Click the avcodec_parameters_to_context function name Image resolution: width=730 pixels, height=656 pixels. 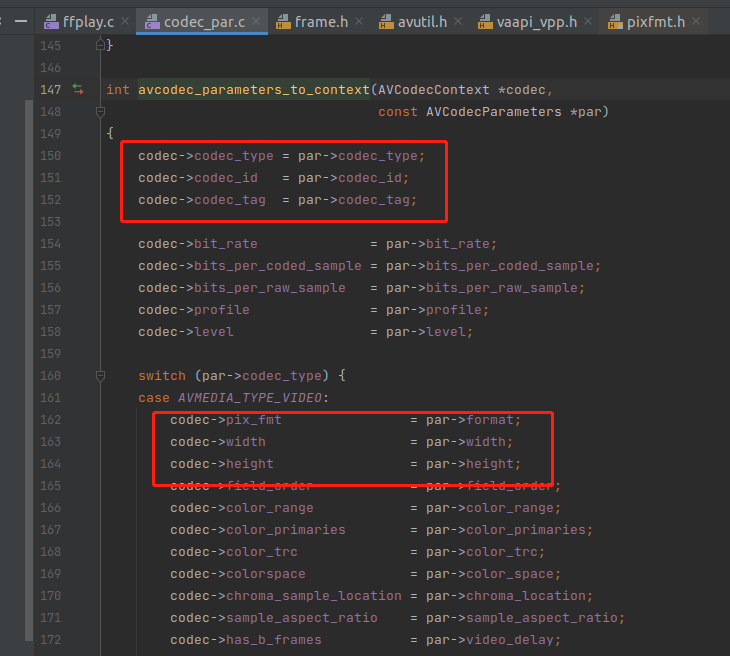(254, 89)
